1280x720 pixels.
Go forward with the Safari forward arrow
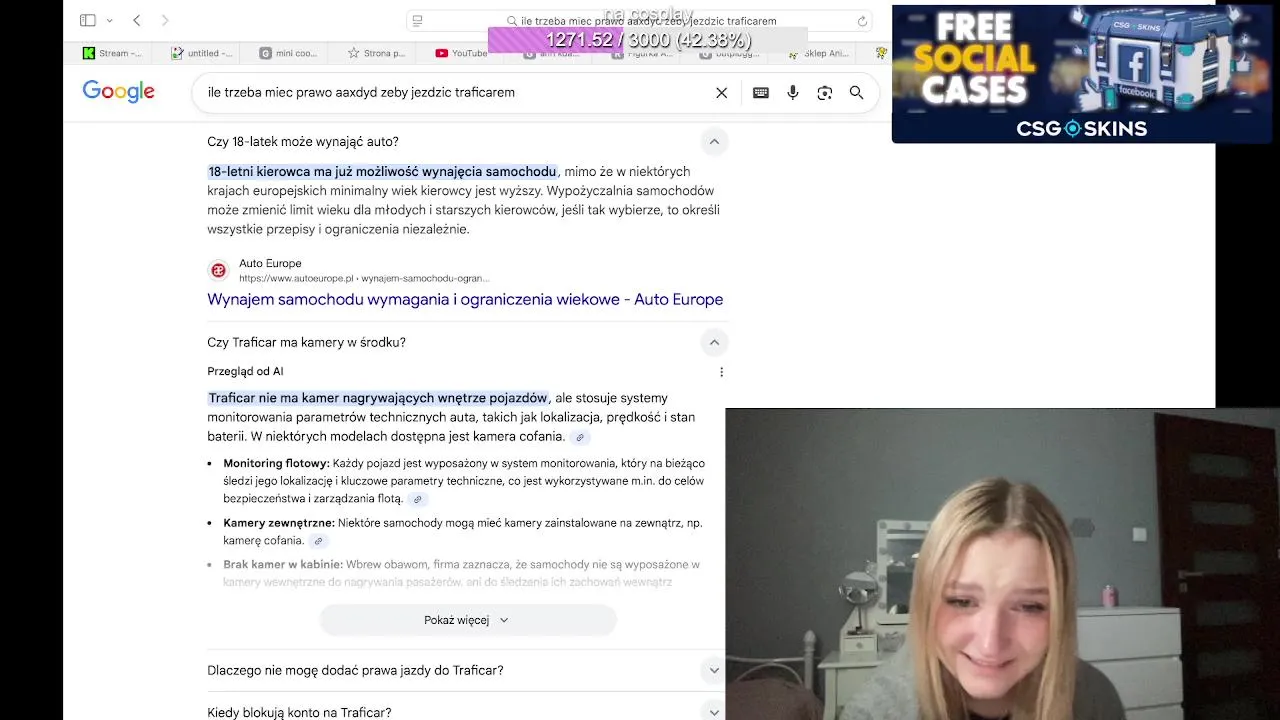(165, 20)
